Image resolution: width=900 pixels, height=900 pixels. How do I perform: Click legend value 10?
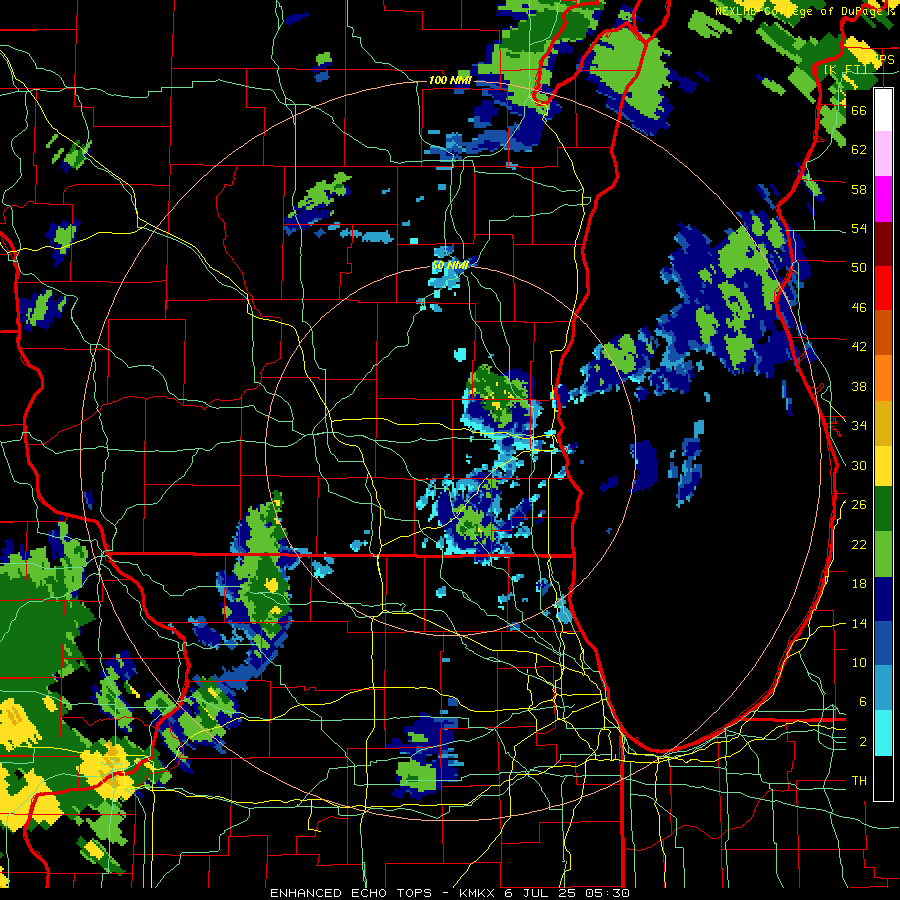tap(859, 662)
